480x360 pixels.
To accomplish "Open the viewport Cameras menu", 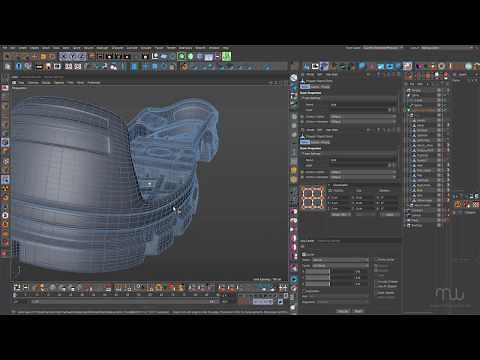I will (33, 82).
